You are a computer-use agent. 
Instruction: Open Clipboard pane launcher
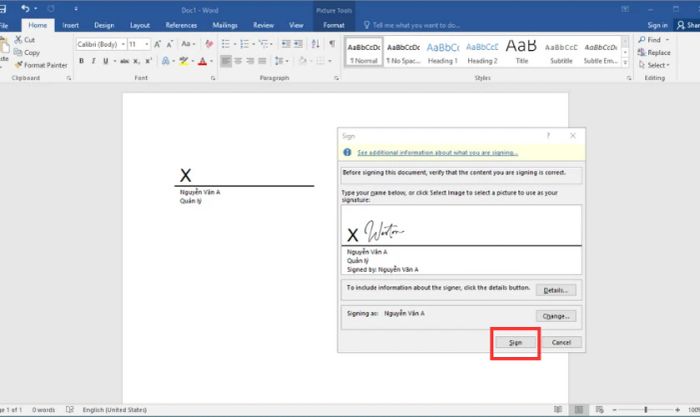[x=69, y=78]
